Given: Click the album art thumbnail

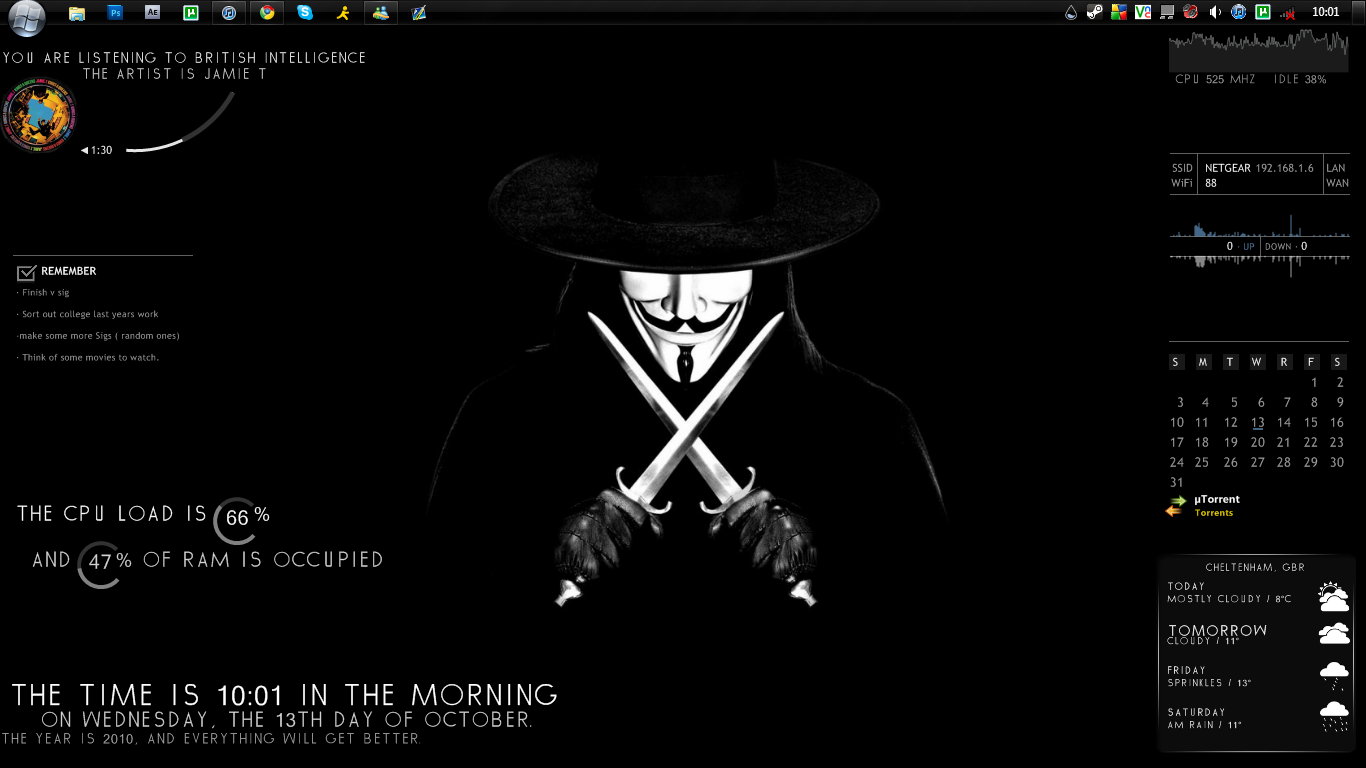Looking at the screenshot, I should 39,114.
